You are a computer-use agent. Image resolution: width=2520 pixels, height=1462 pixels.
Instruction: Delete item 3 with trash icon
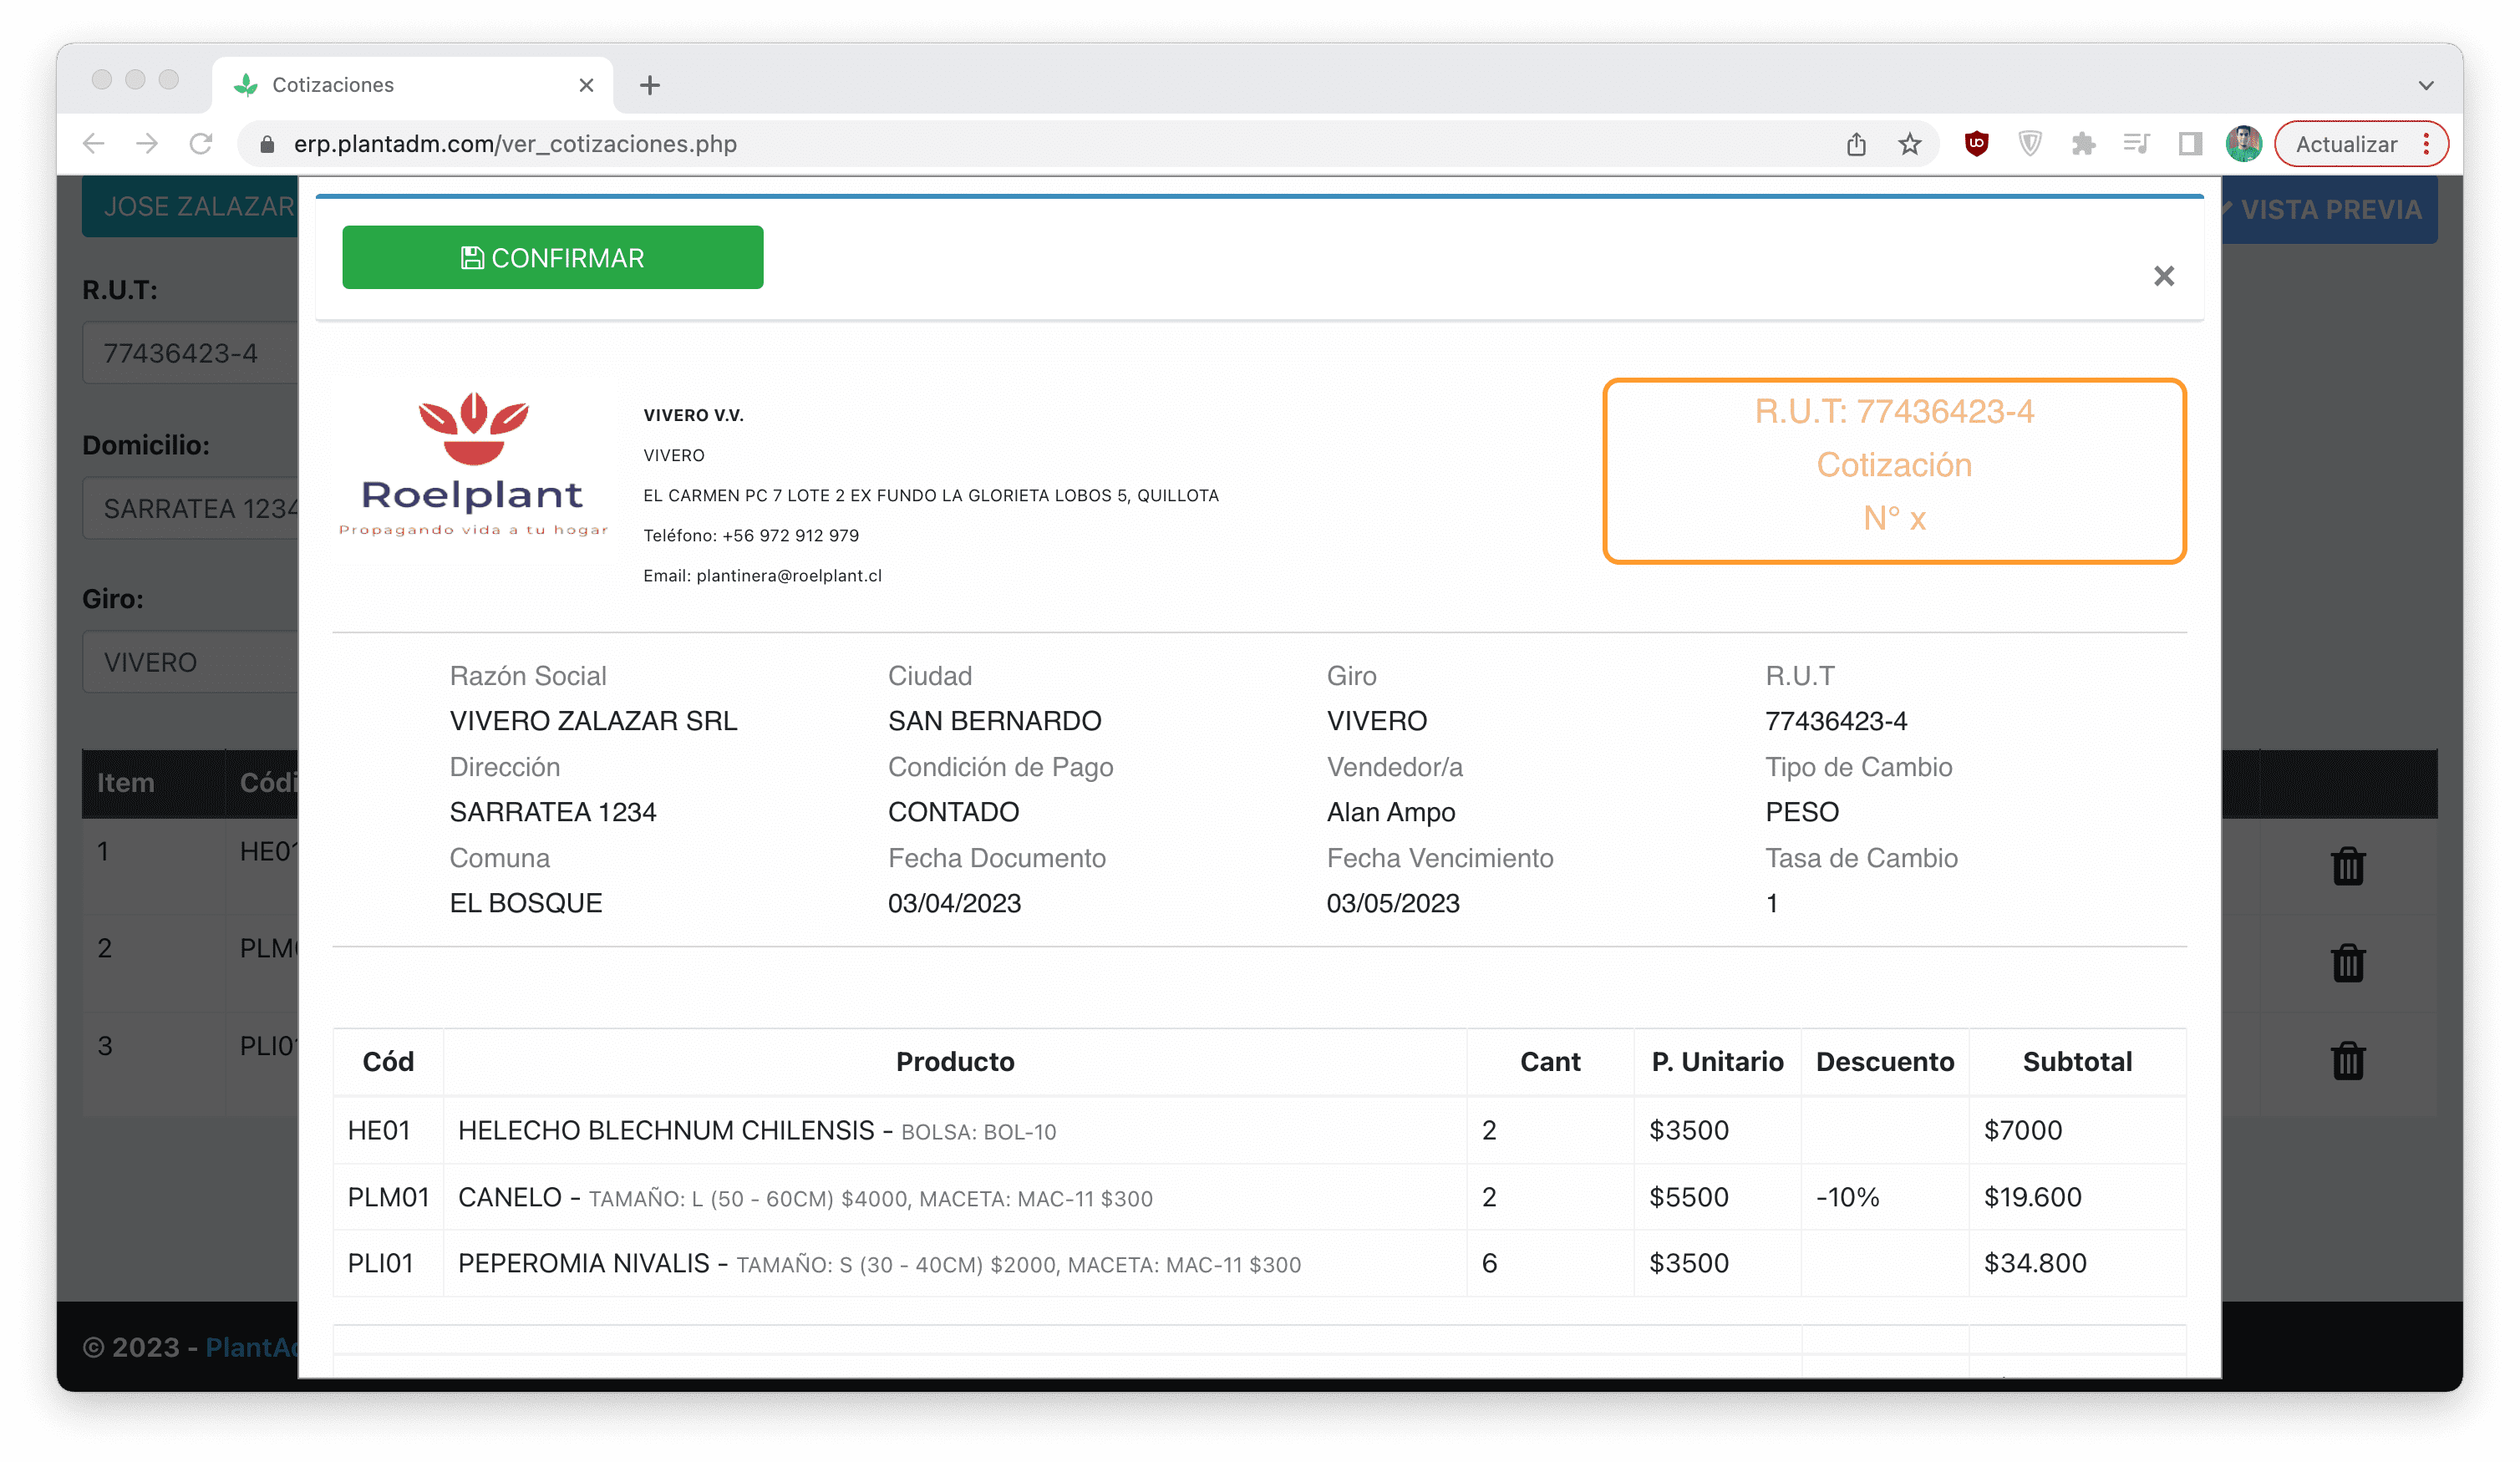[2347, 1060]
